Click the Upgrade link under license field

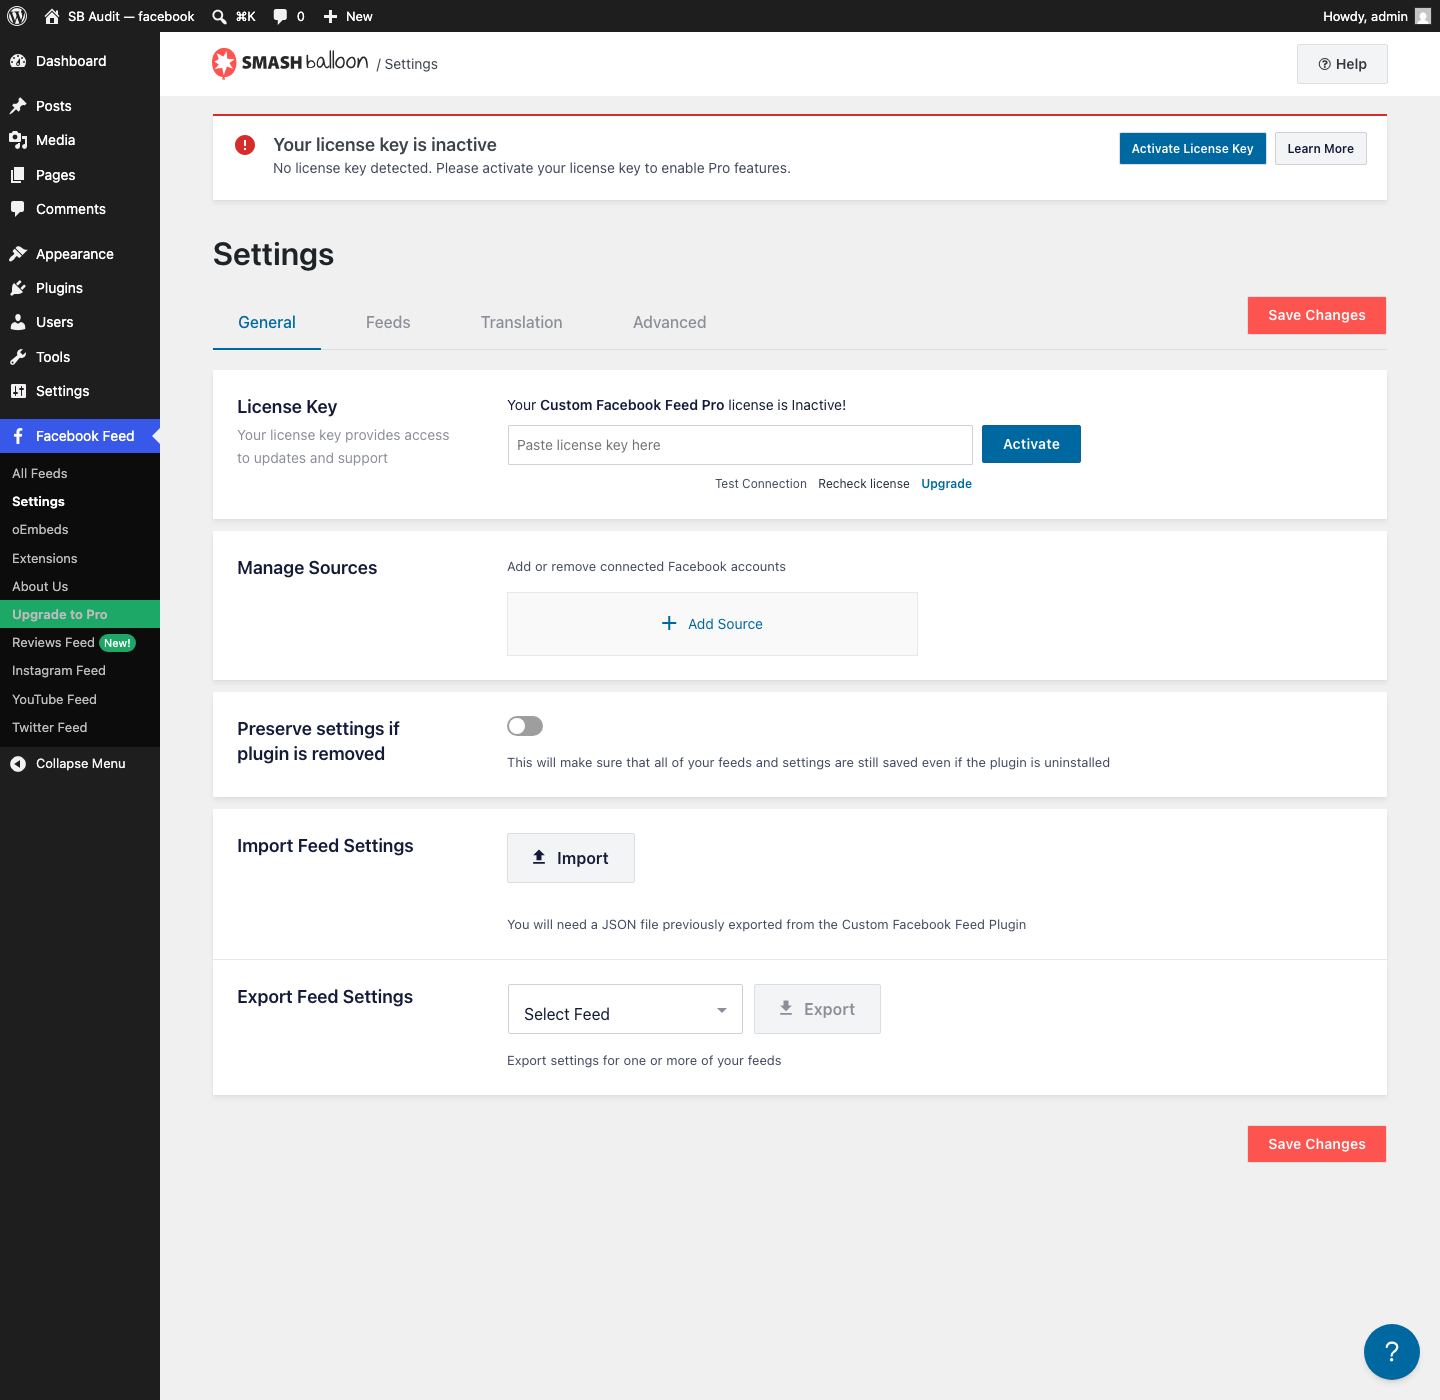click(946, 484)
